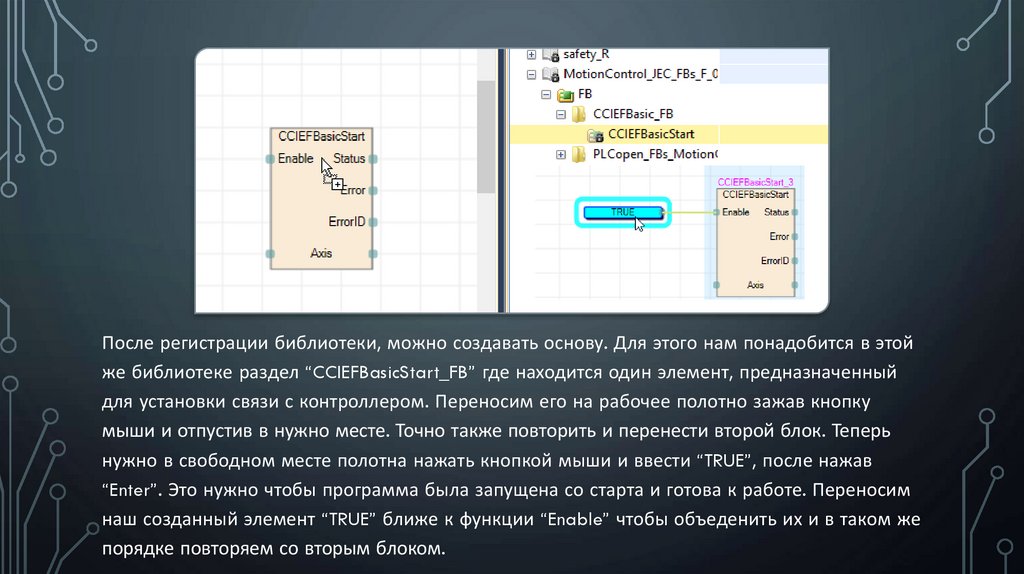The width and height of the screenshot is (1024, 574).
Task: Click the ErrorID output pin on left block
Action: tap(373, 222)
